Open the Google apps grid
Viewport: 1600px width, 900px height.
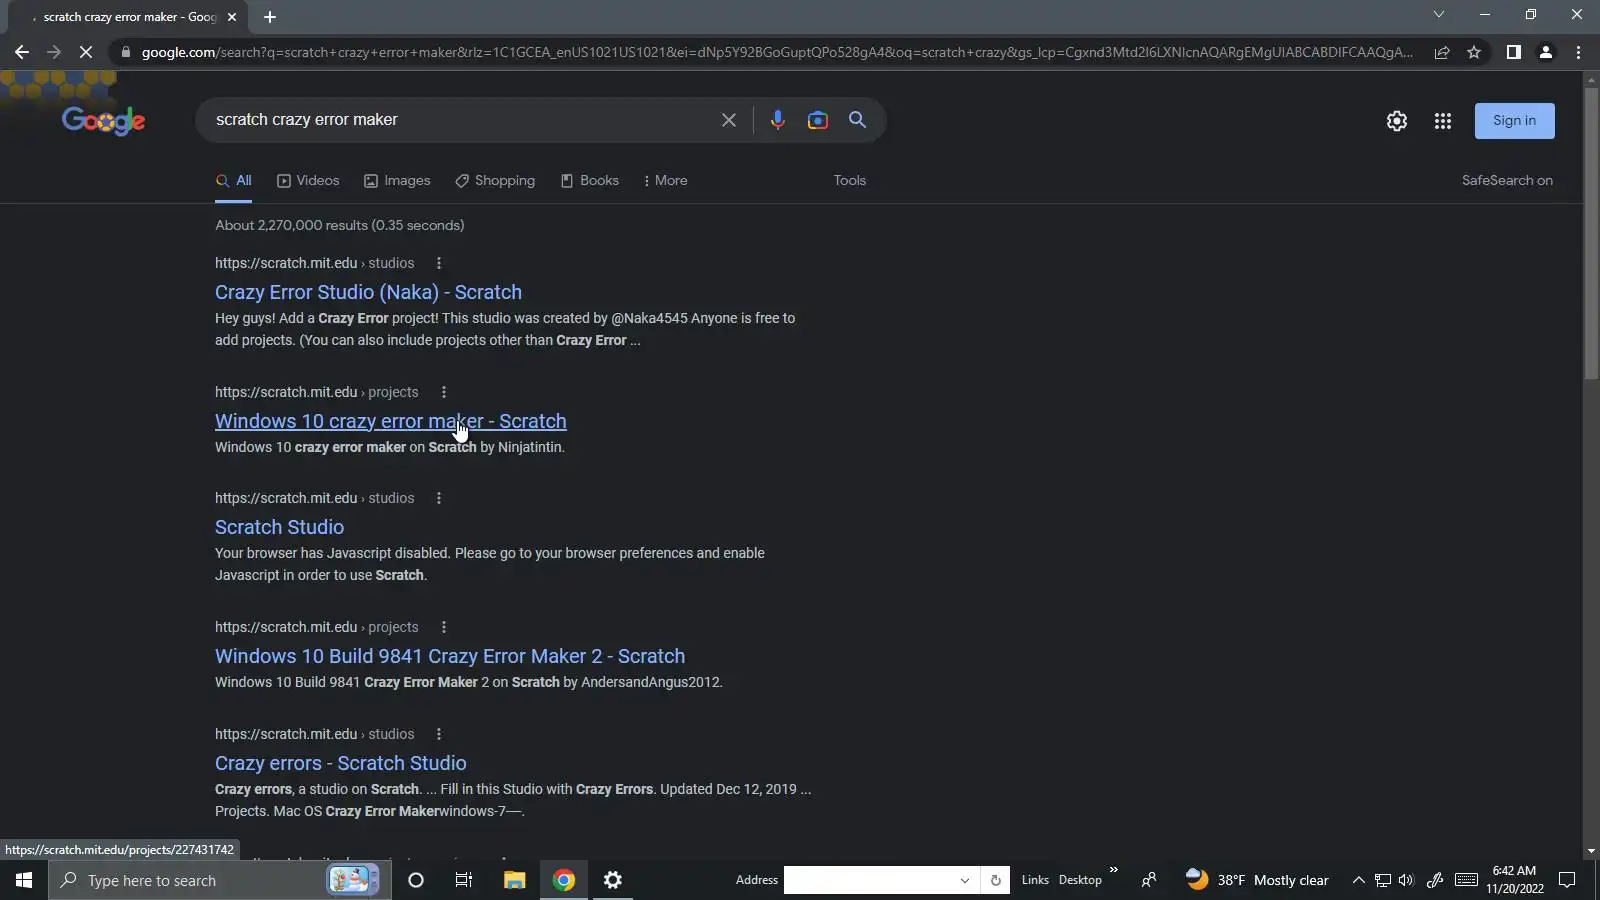1442,121
